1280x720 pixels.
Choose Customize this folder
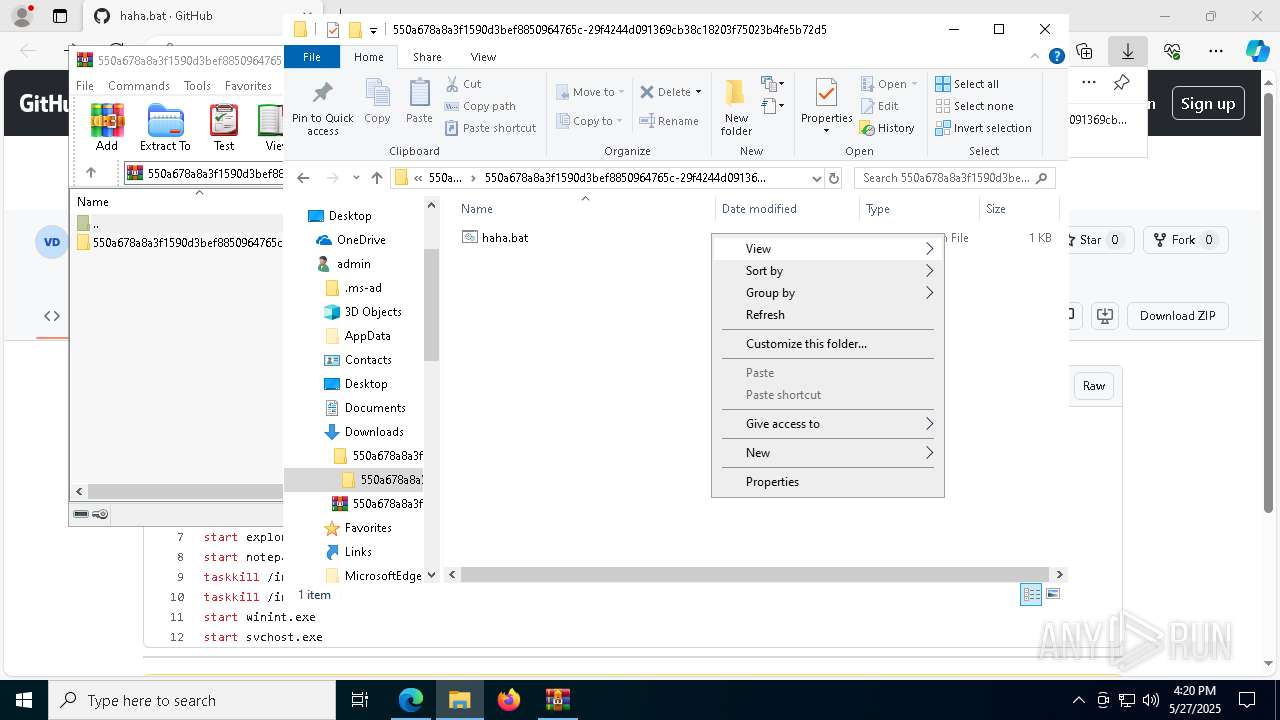pyautogui.click(x=827, y=344)
